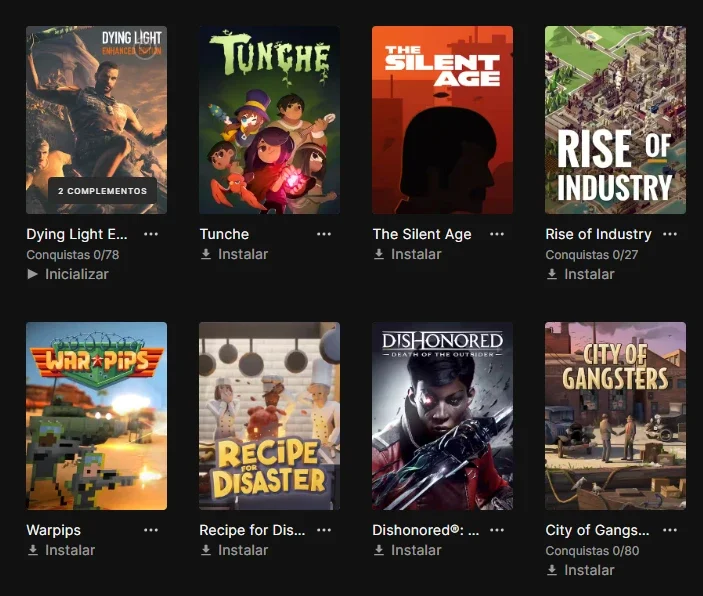Select the Warpips cover thumbnail
Image resolution: width=703 pixels, height=596 pixels.
96,416
